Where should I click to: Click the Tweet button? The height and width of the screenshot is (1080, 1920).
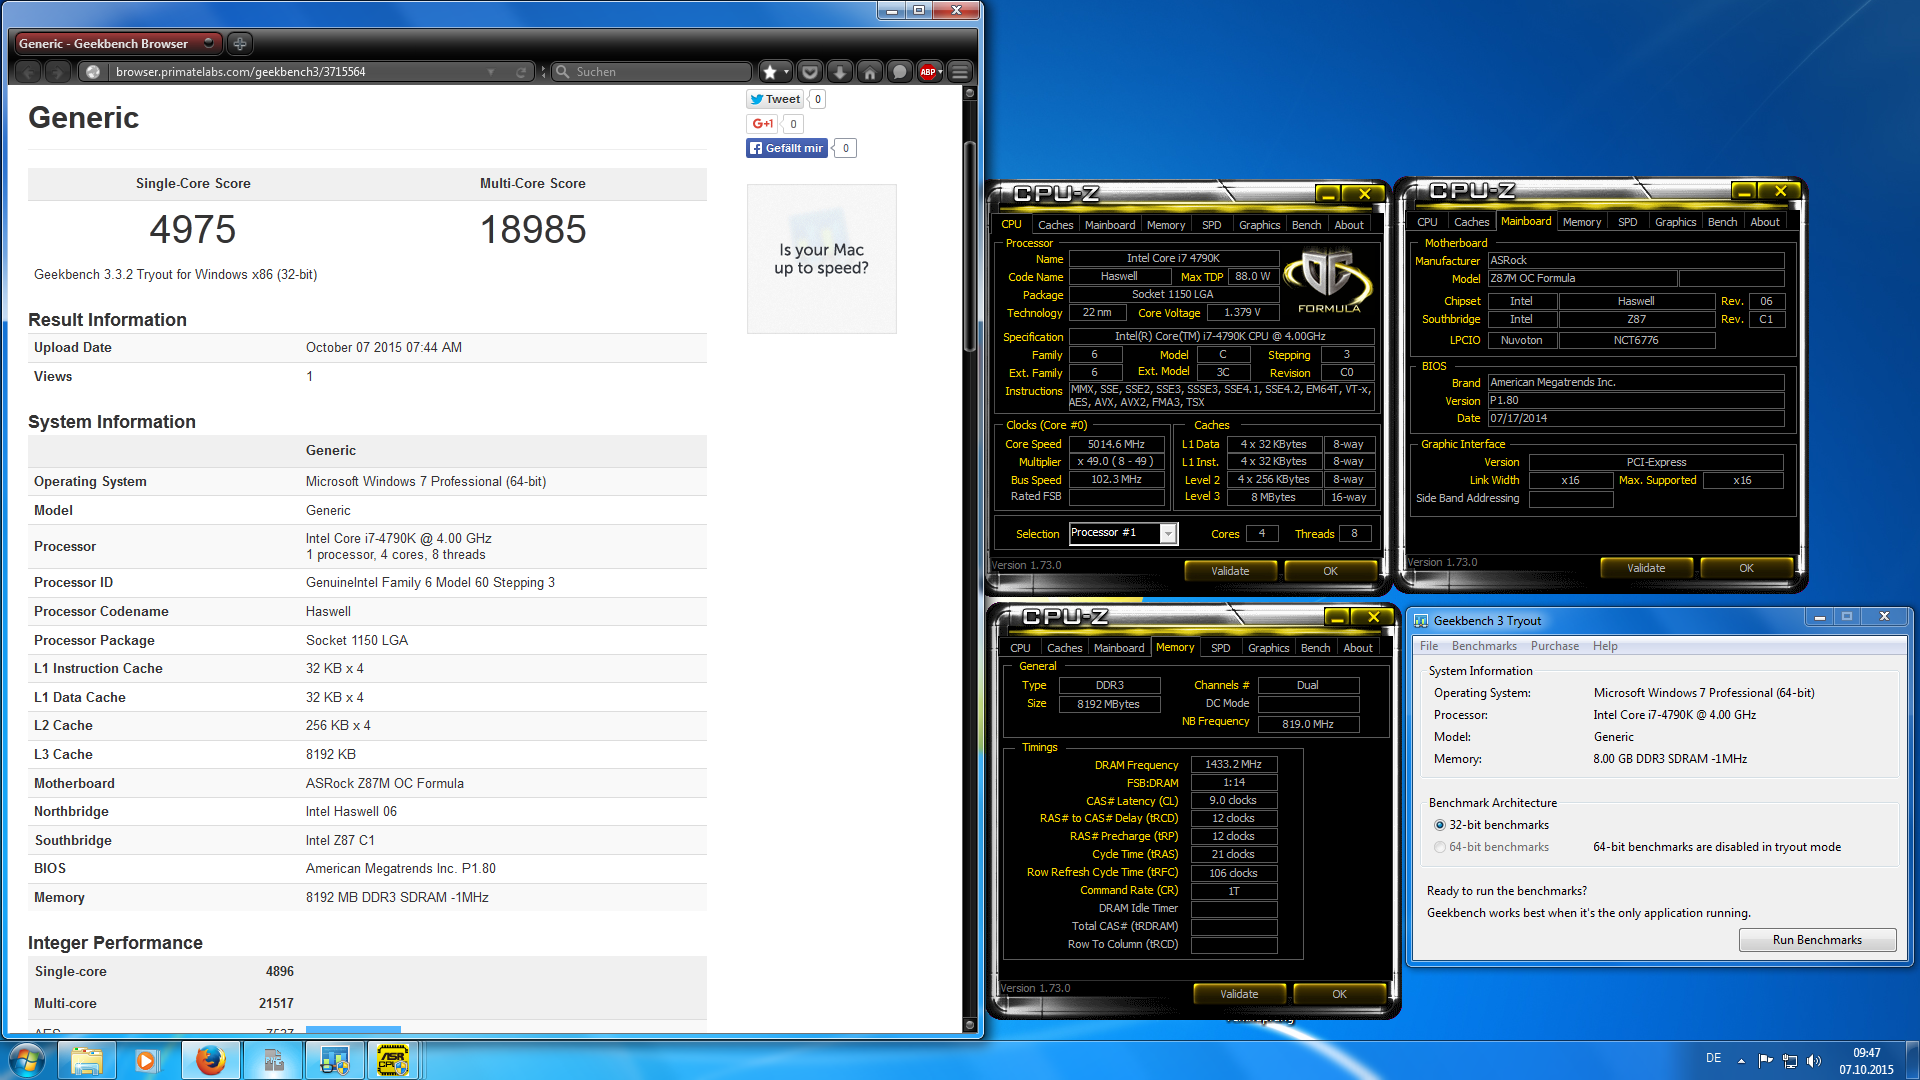[775, 99]
